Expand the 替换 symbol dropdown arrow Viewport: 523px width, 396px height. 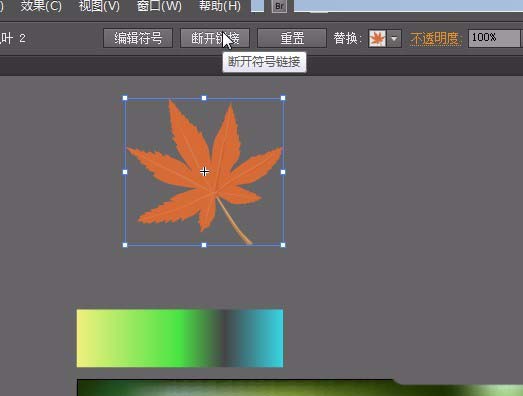(394, 38)
